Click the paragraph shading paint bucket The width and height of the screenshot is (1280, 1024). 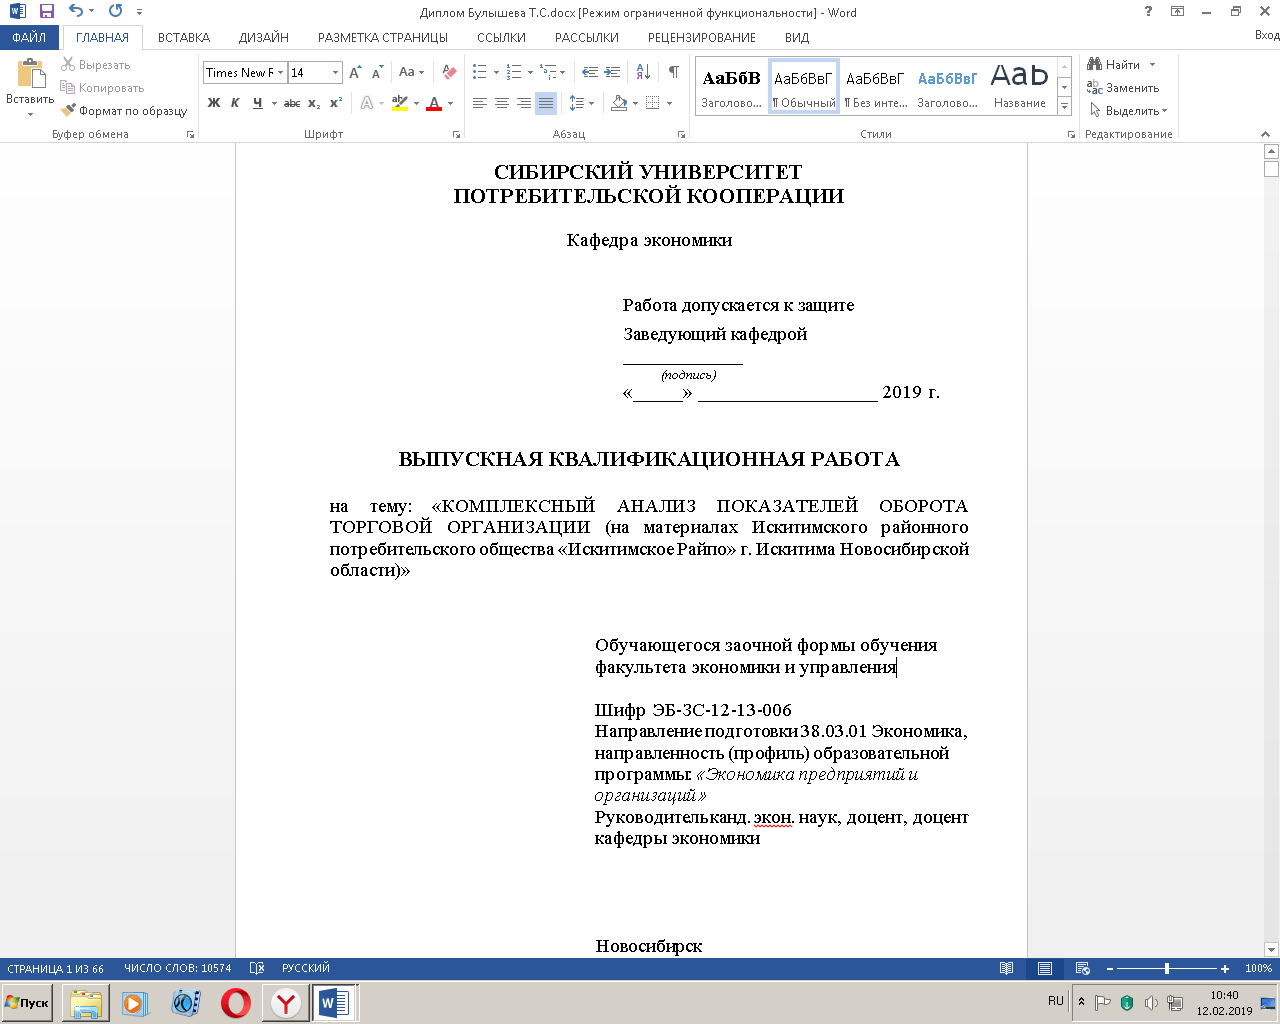coord(619,103)
